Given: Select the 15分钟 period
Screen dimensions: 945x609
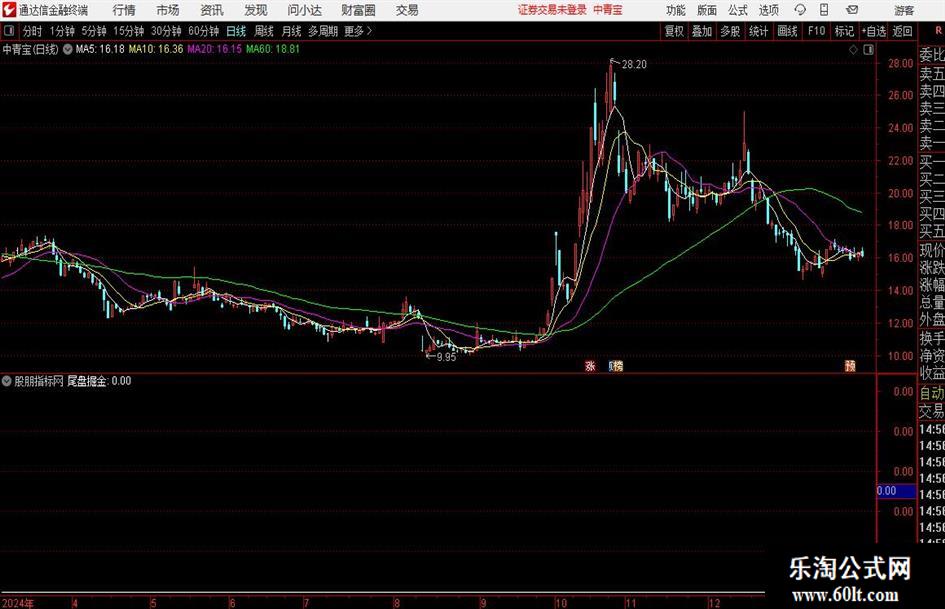Looking at the screenshot, I should click(x=128, y=31).
